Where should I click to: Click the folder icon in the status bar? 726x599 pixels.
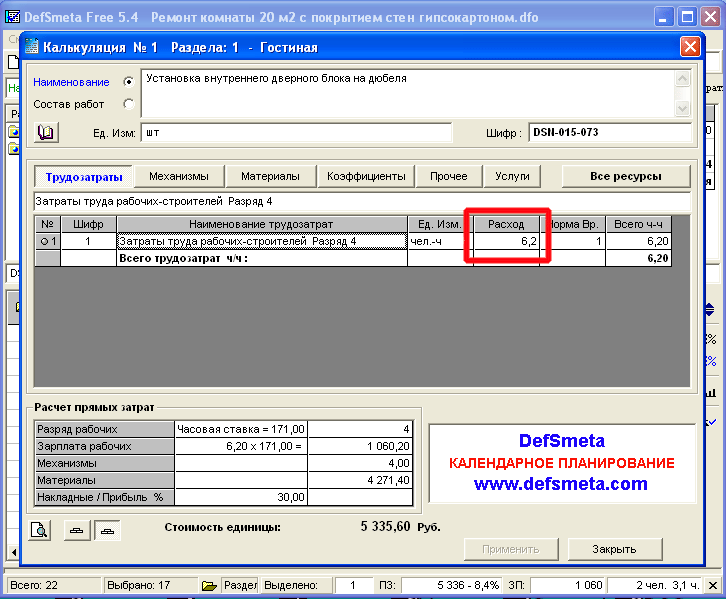pos(209,585)
